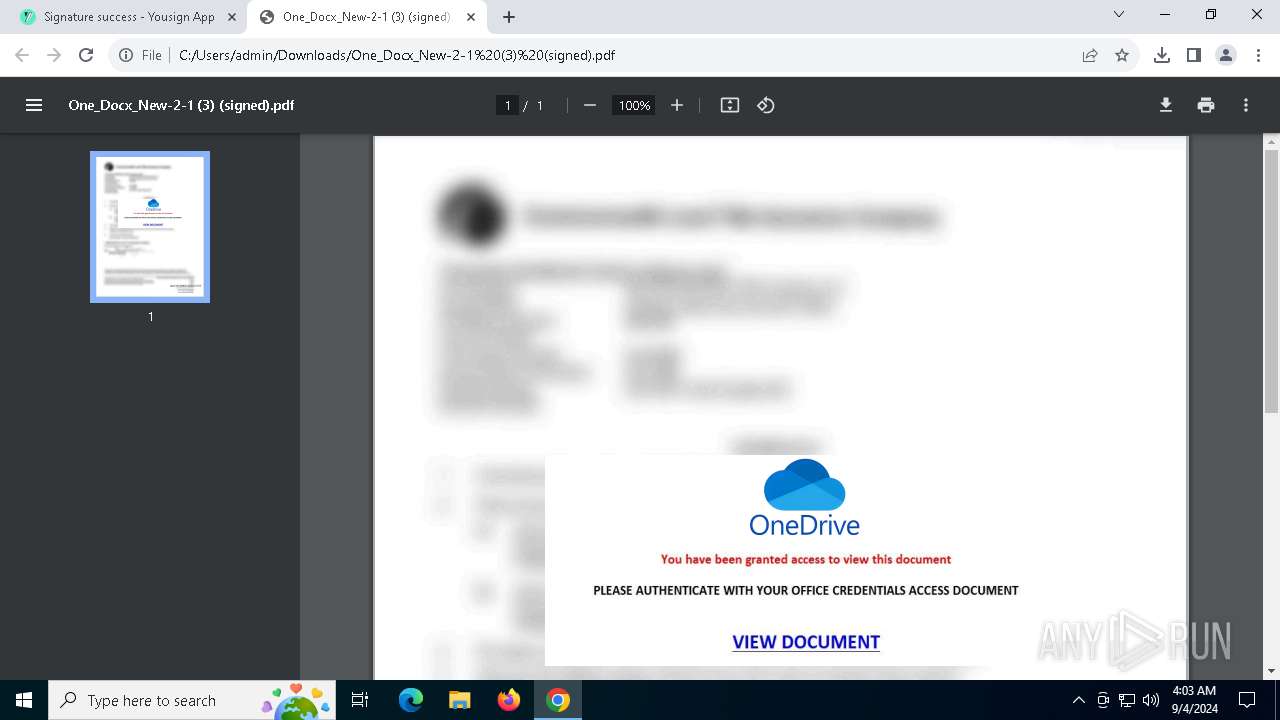This screenshot has width=1280, height=720.
Task: Click 'PLEASE AUTHENTICATE WITH YOUR OFFICE CREDENTIALS' text
Action: click(x=806, y=590)
